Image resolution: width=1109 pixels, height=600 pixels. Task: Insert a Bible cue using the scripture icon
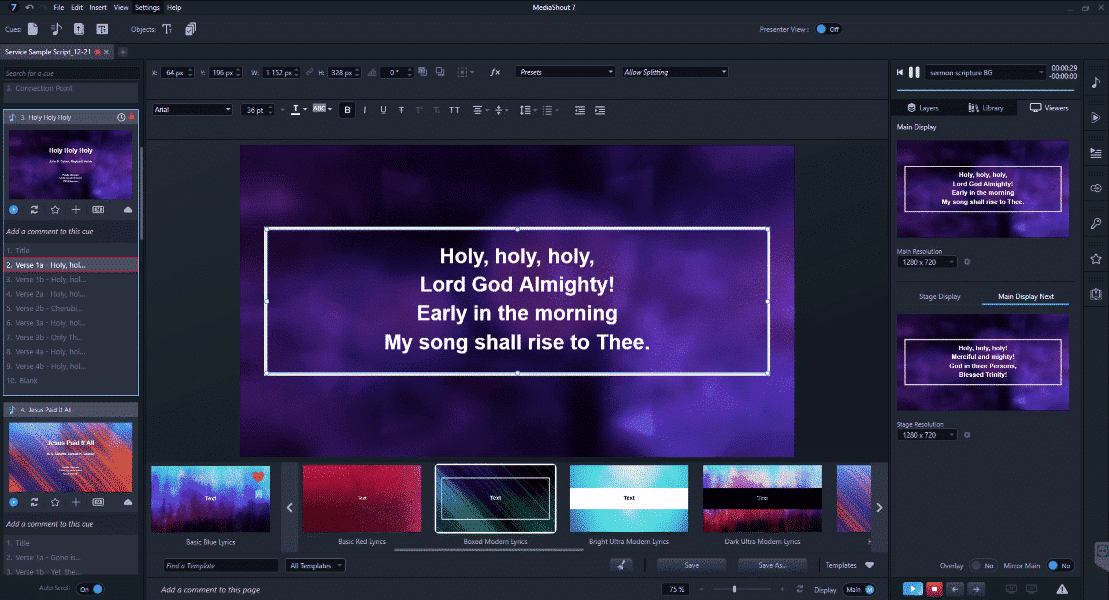click(79, 29)
